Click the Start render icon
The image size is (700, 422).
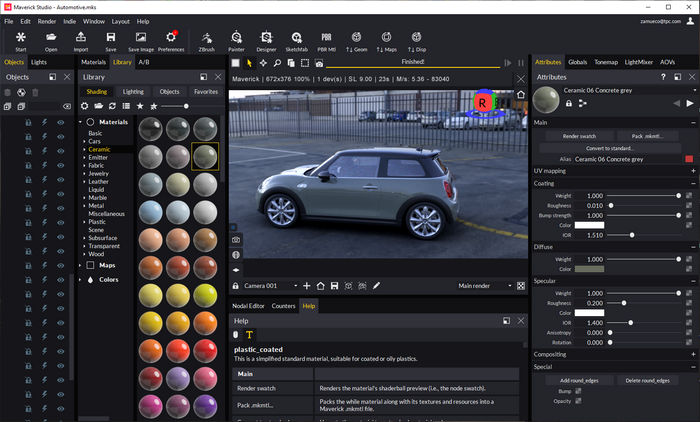(x=21, y=38)
